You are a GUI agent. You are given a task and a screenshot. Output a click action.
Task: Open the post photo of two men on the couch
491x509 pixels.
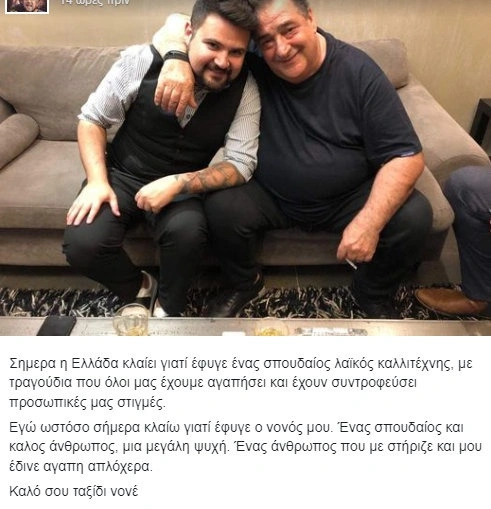(x=245, y=168)
